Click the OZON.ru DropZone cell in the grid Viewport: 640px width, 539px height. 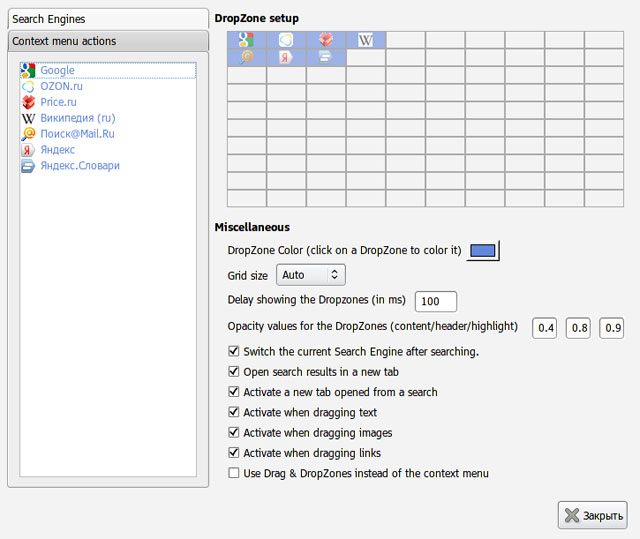[286, 40]
